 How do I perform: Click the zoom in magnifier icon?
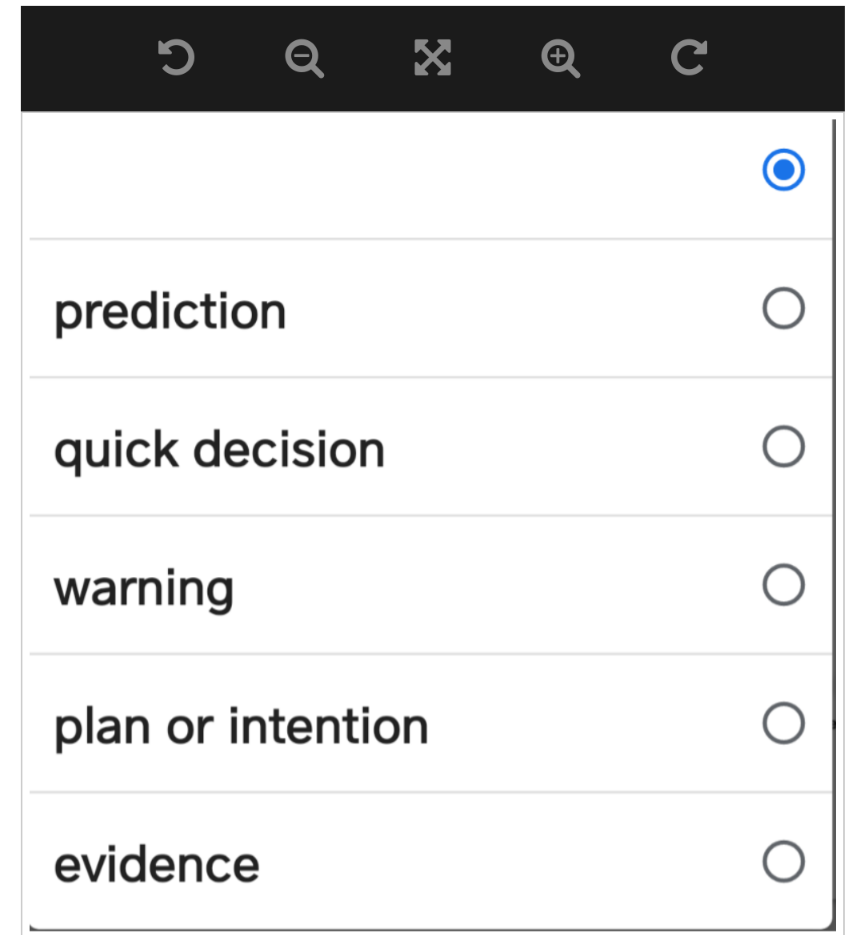click(x=560, y=58)
